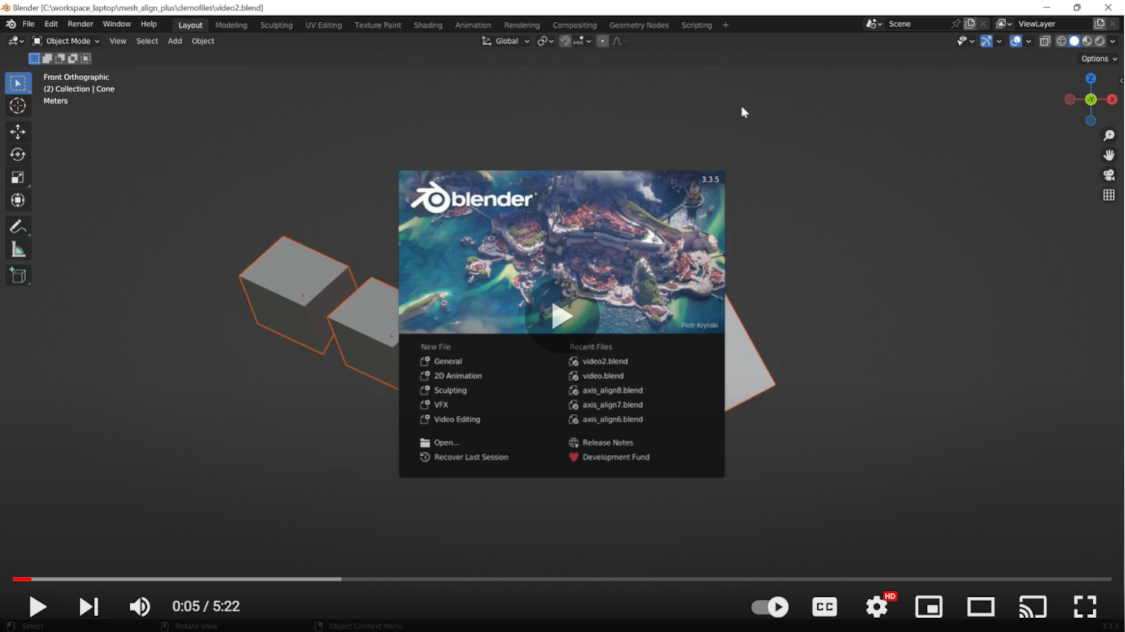
Task: Enter fullscreen video mode
Action: [1085, 607]
